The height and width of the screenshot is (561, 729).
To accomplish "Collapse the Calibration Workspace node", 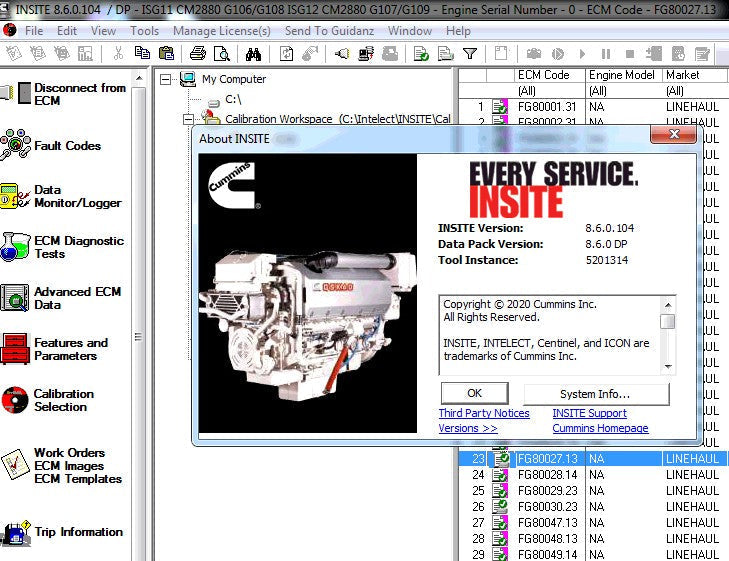I will pos(188,119).
